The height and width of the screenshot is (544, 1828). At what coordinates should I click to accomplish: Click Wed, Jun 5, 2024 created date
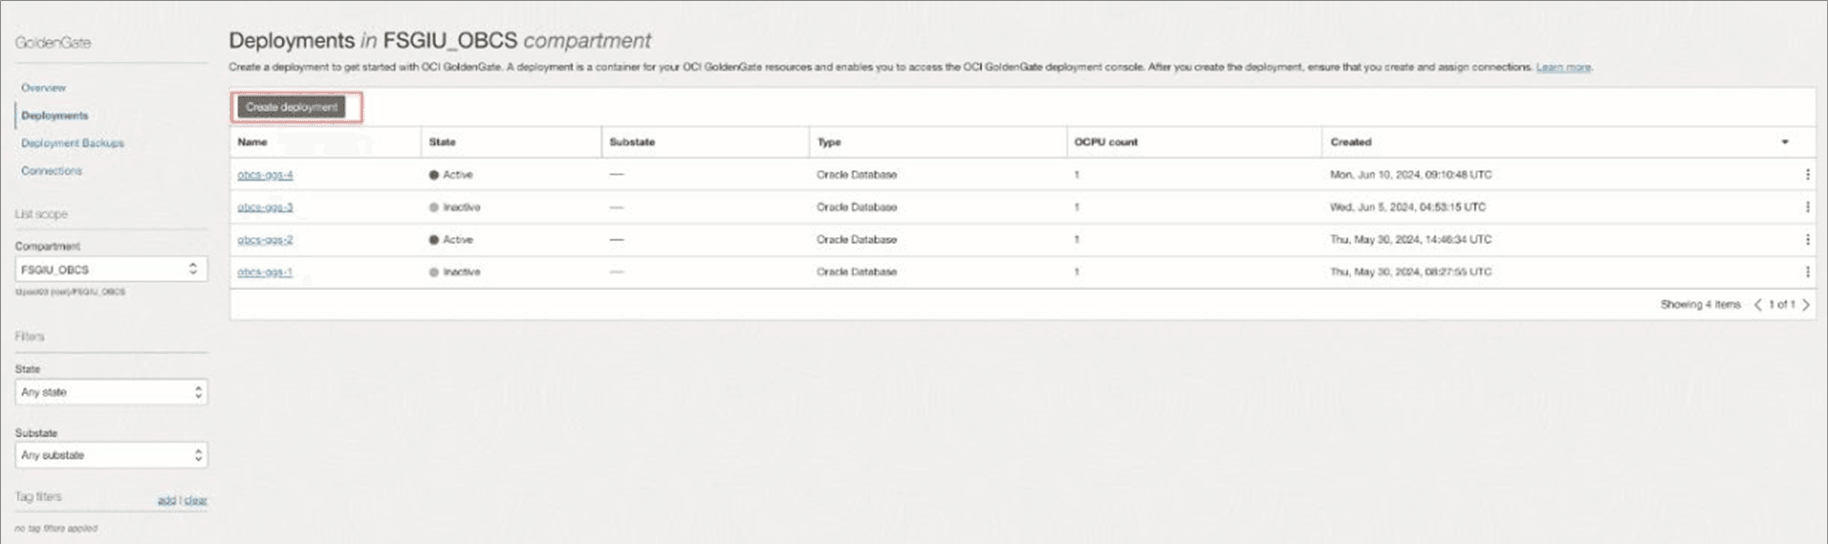1408,207
